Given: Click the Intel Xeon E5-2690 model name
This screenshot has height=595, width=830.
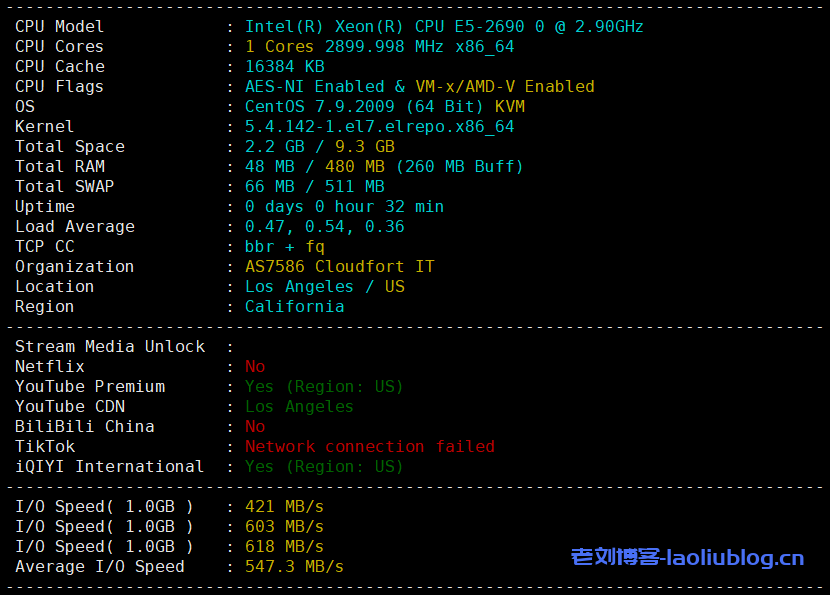Looking at the screenshot, I should (440, 26).
